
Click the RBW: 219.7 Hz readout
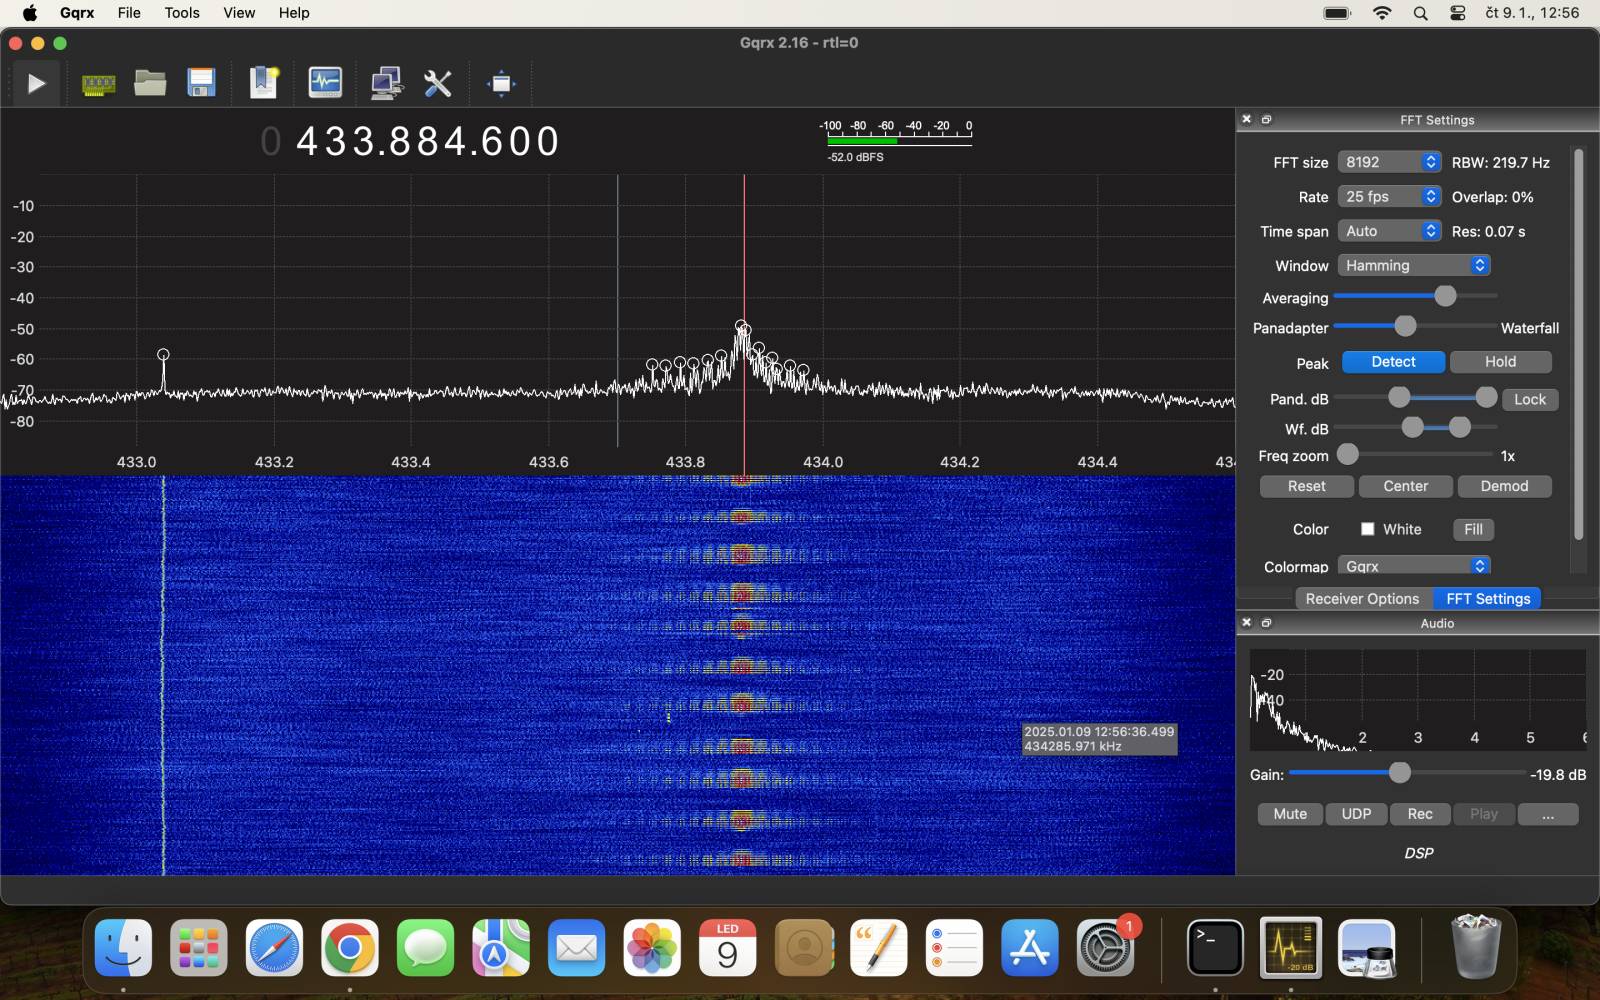coord(1500,162)
